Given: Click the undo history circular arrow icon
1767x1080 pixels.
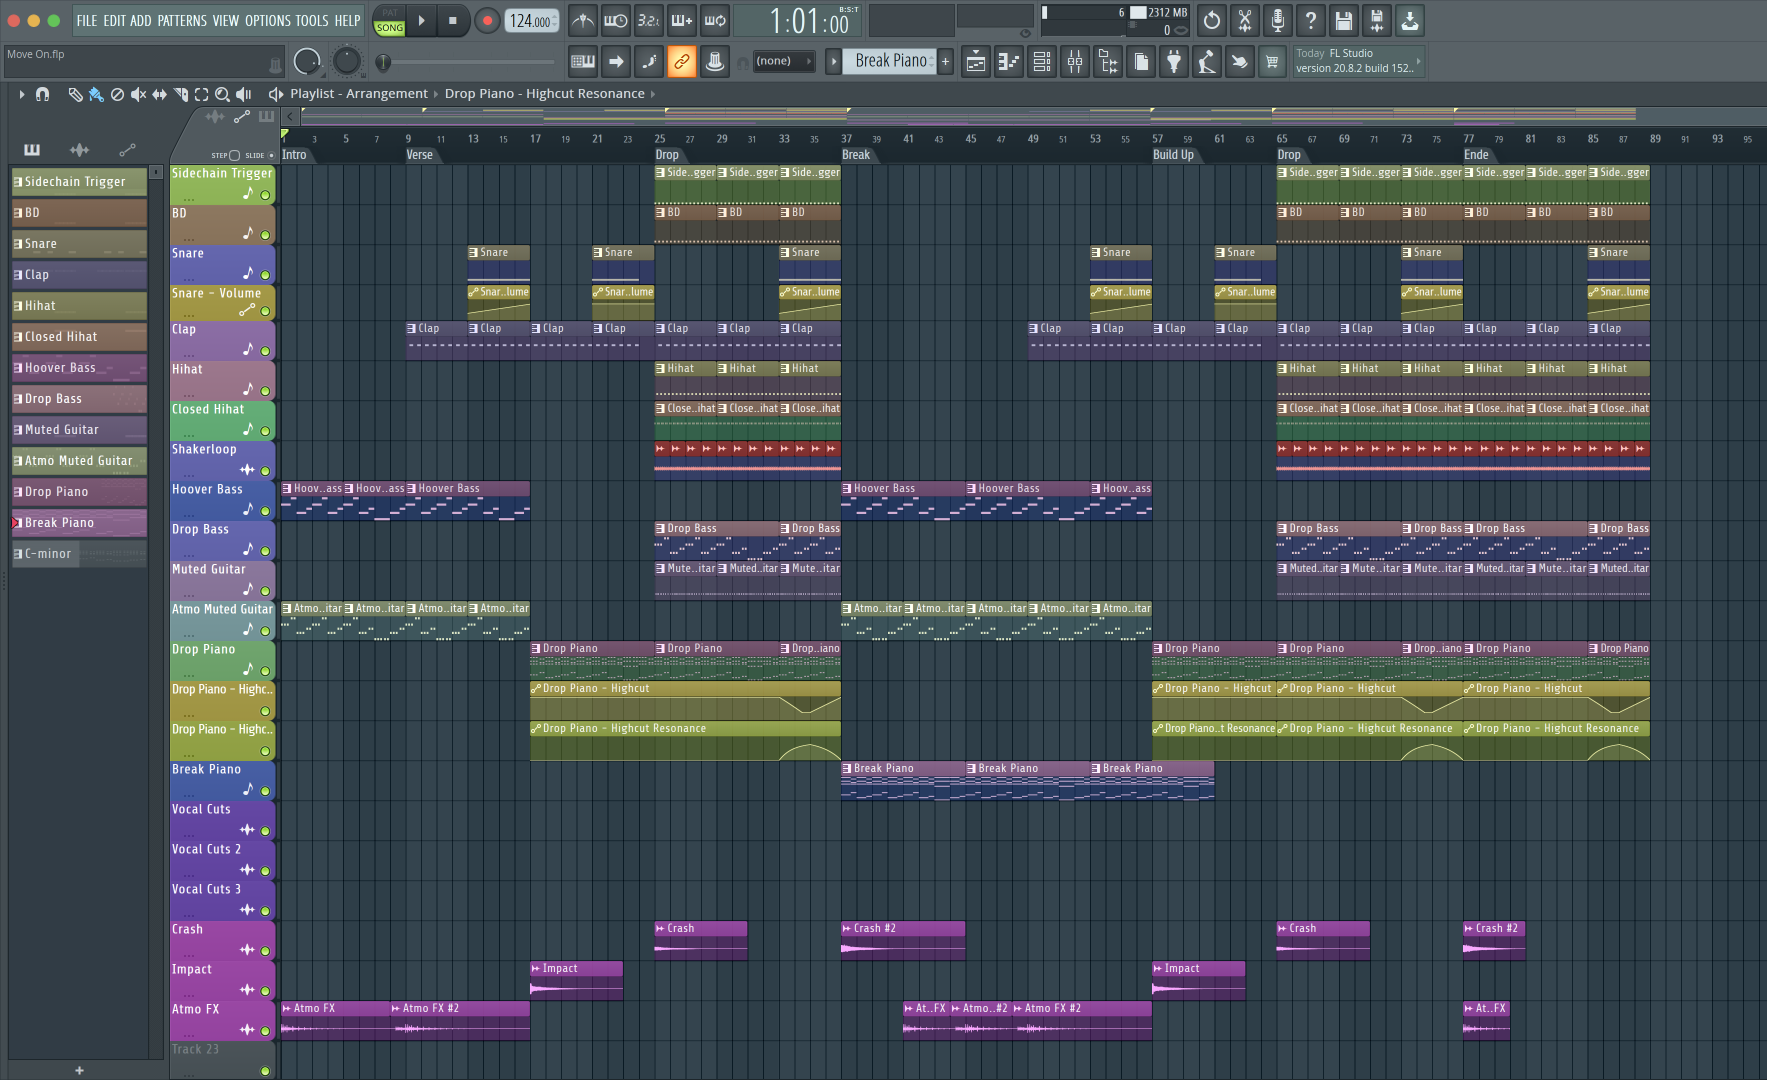Looking at the screenshot, I should 1212,20.
